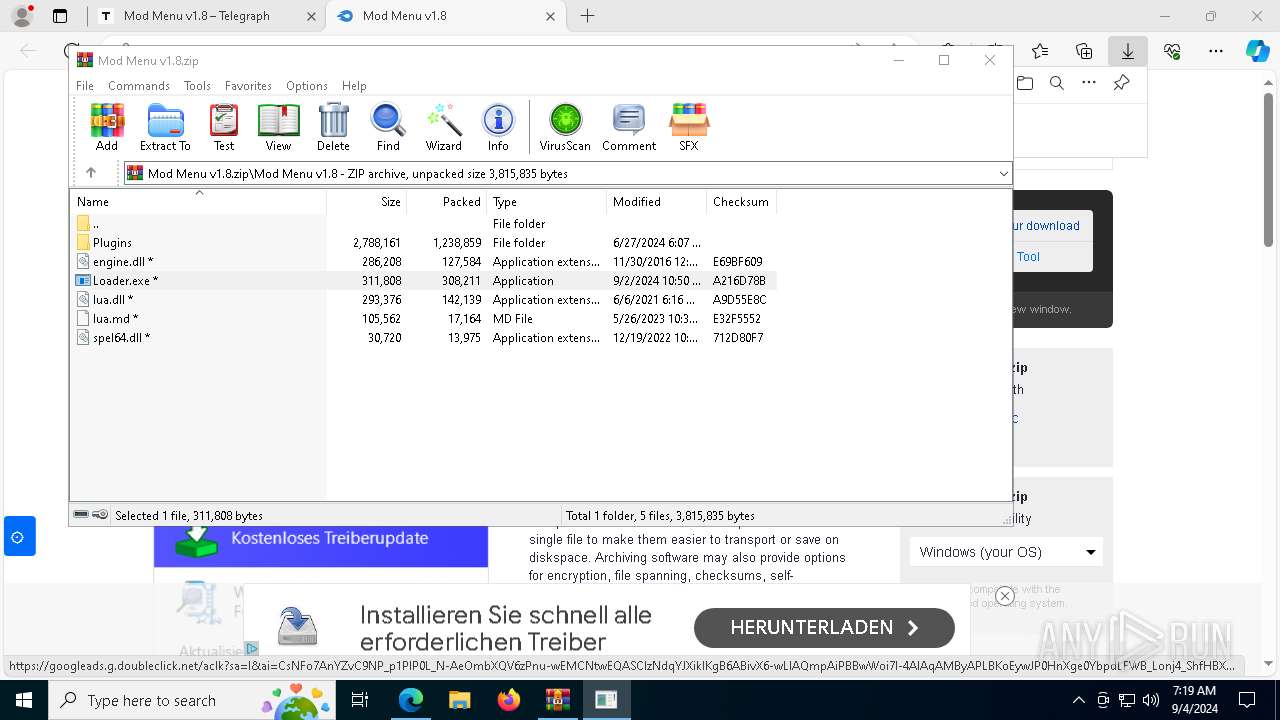Open Edge Settings and more menu
This screenshot has height=720, width=1280.
tap(1216, 51)
